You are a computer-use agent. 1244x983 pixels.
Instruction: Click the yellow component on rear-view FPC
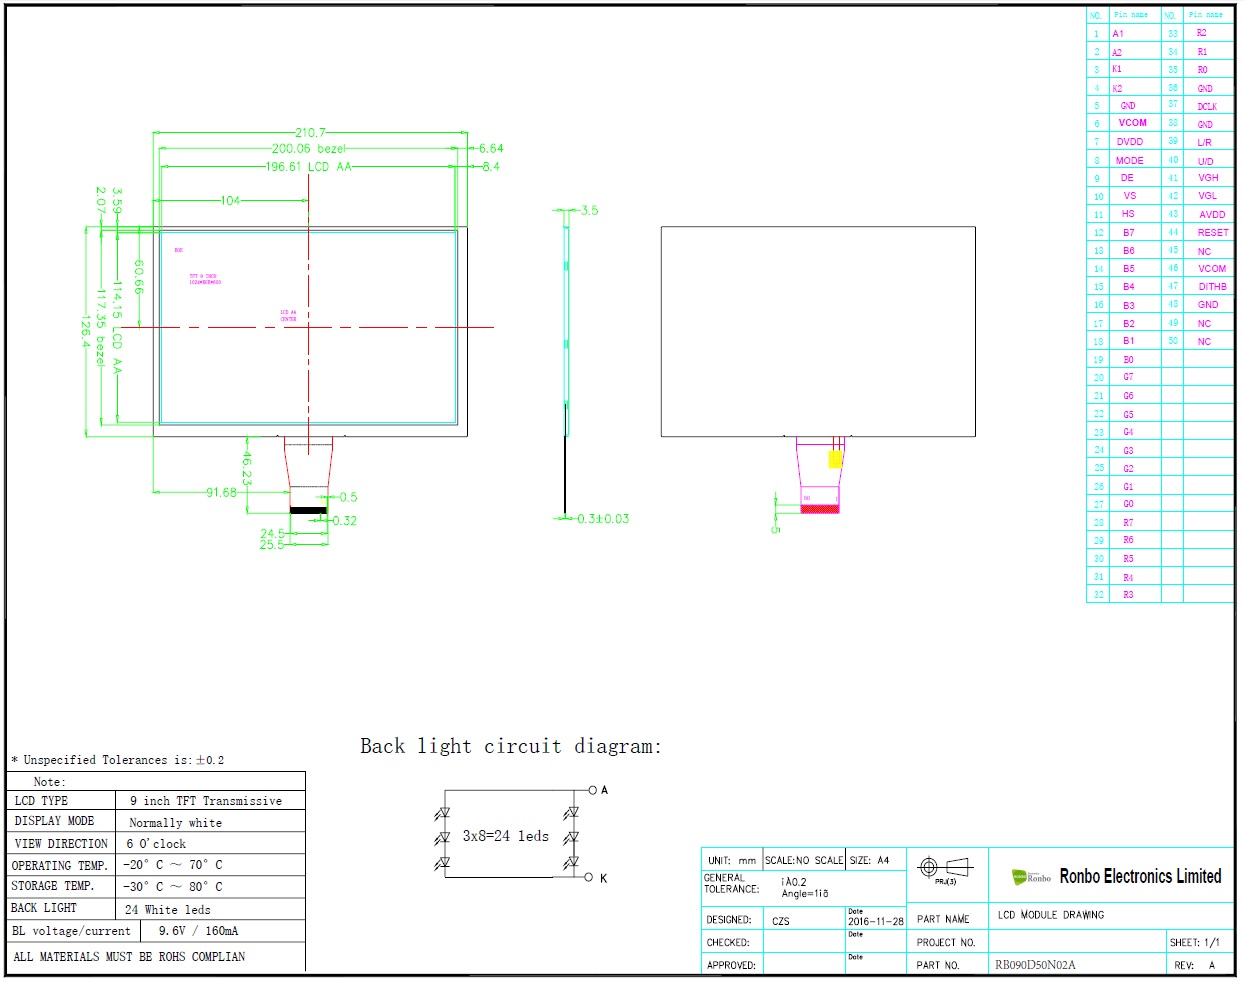(835, 459)
